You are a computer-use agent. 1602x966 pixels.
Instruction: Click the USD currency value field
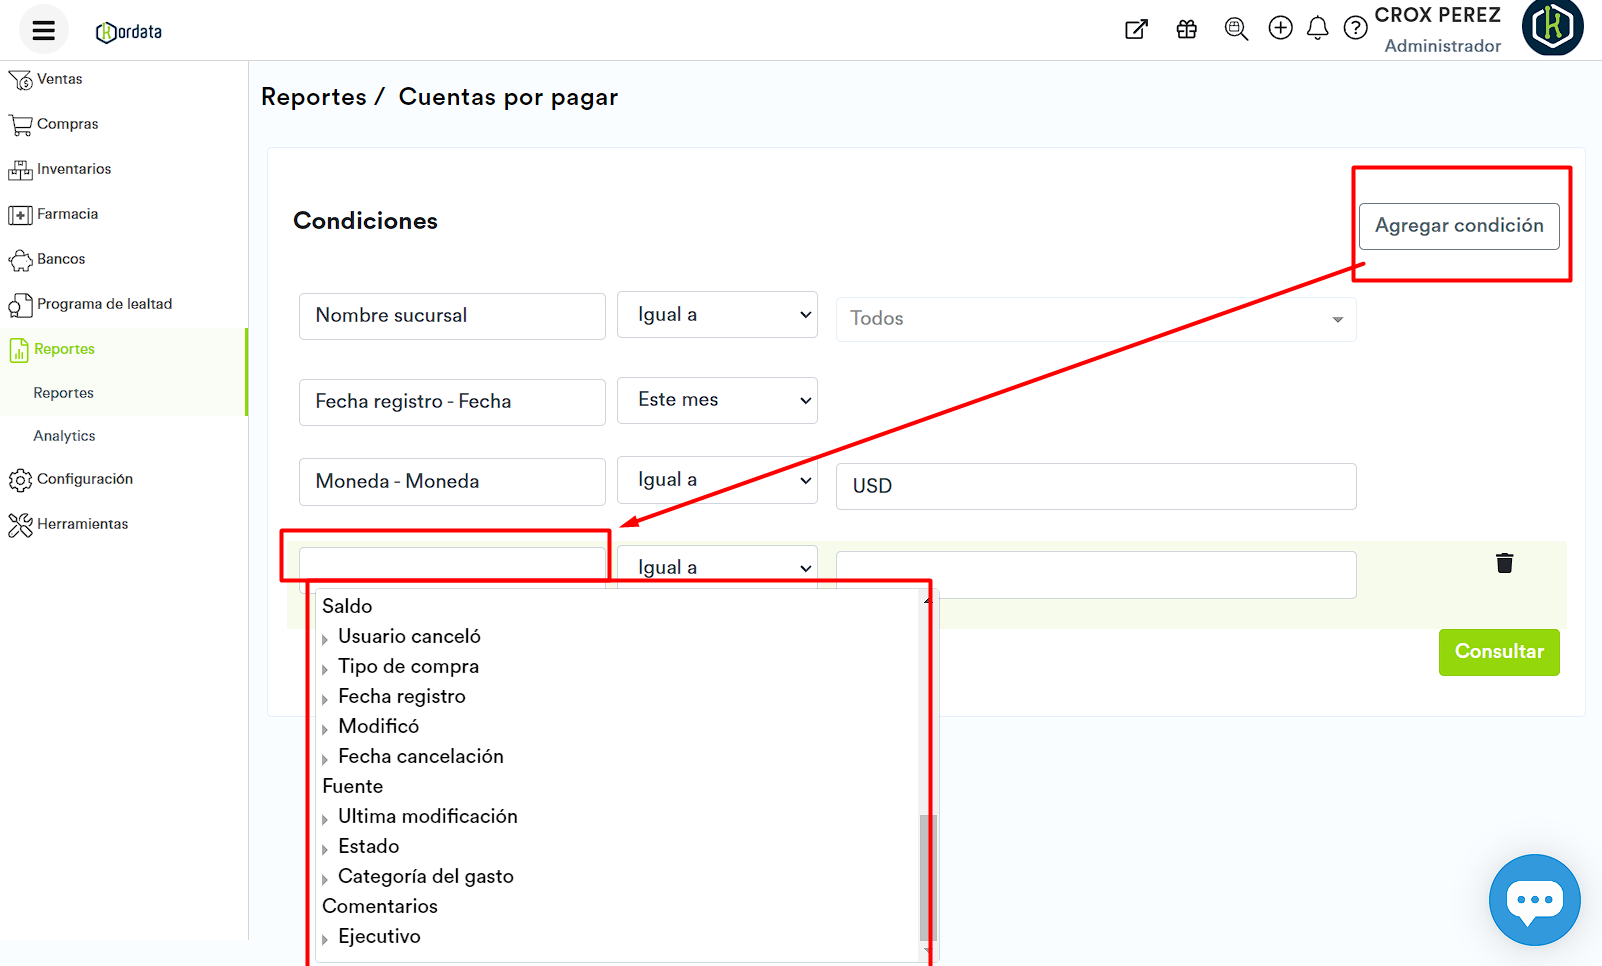[x=1095, y=486]
